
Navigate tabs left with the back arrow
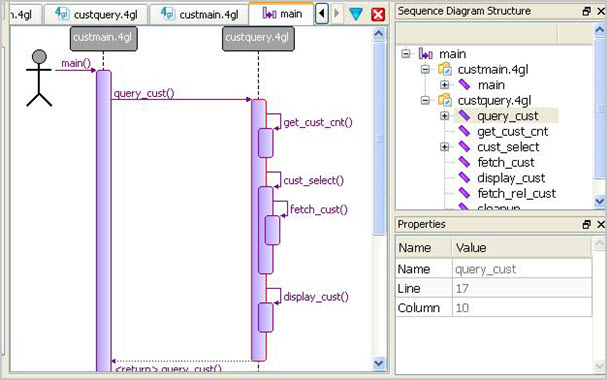click(x=321, y=14)
